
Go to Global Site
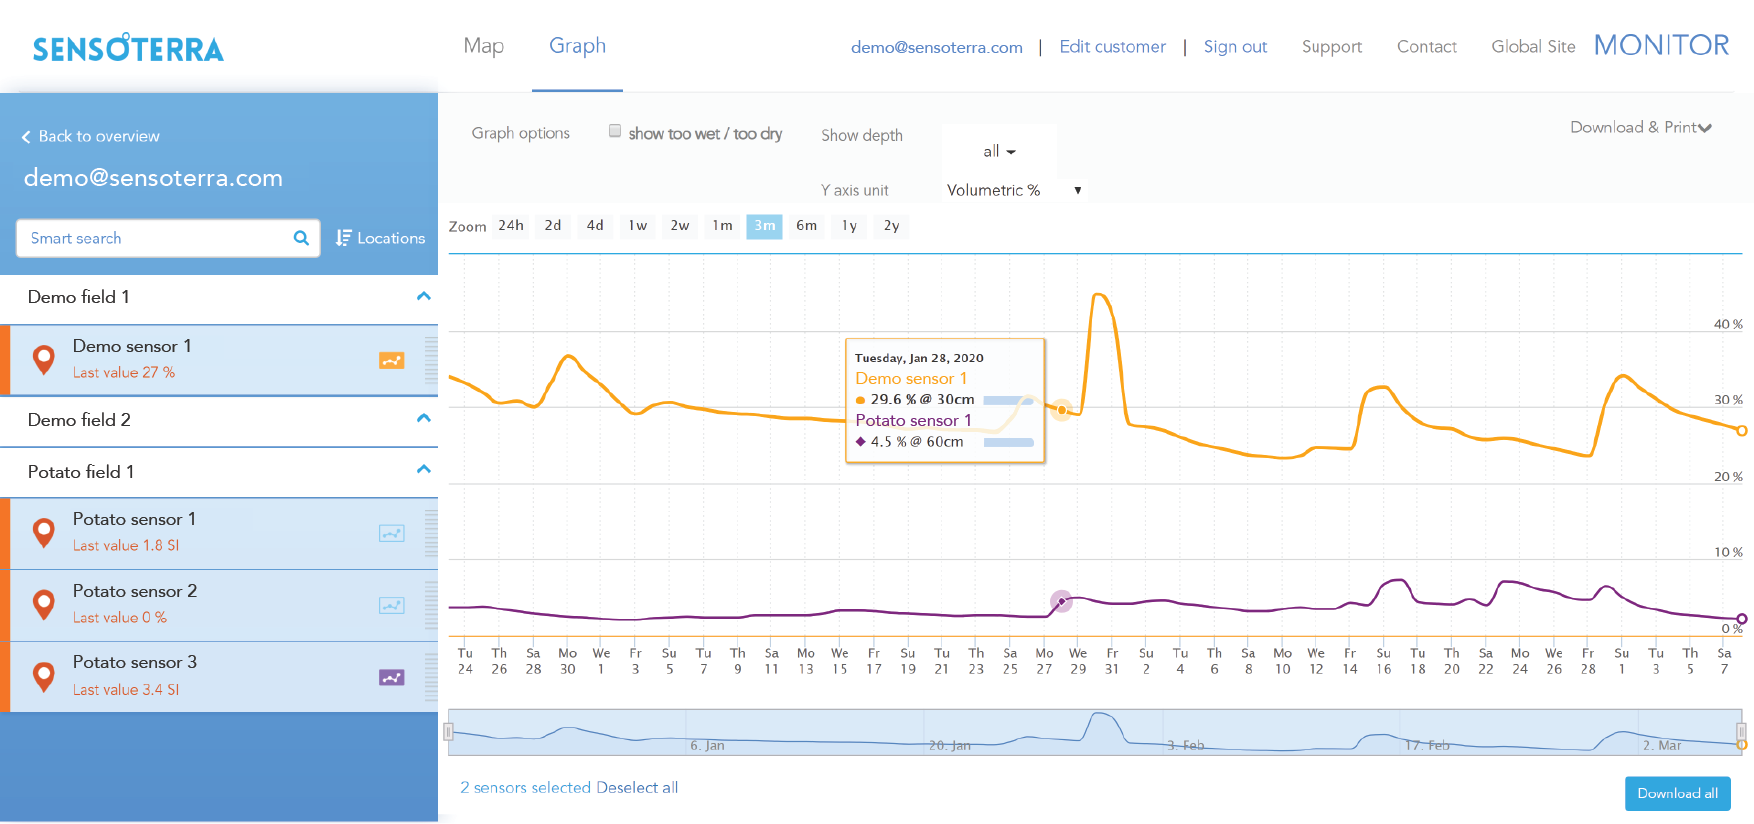point(1533,47)
